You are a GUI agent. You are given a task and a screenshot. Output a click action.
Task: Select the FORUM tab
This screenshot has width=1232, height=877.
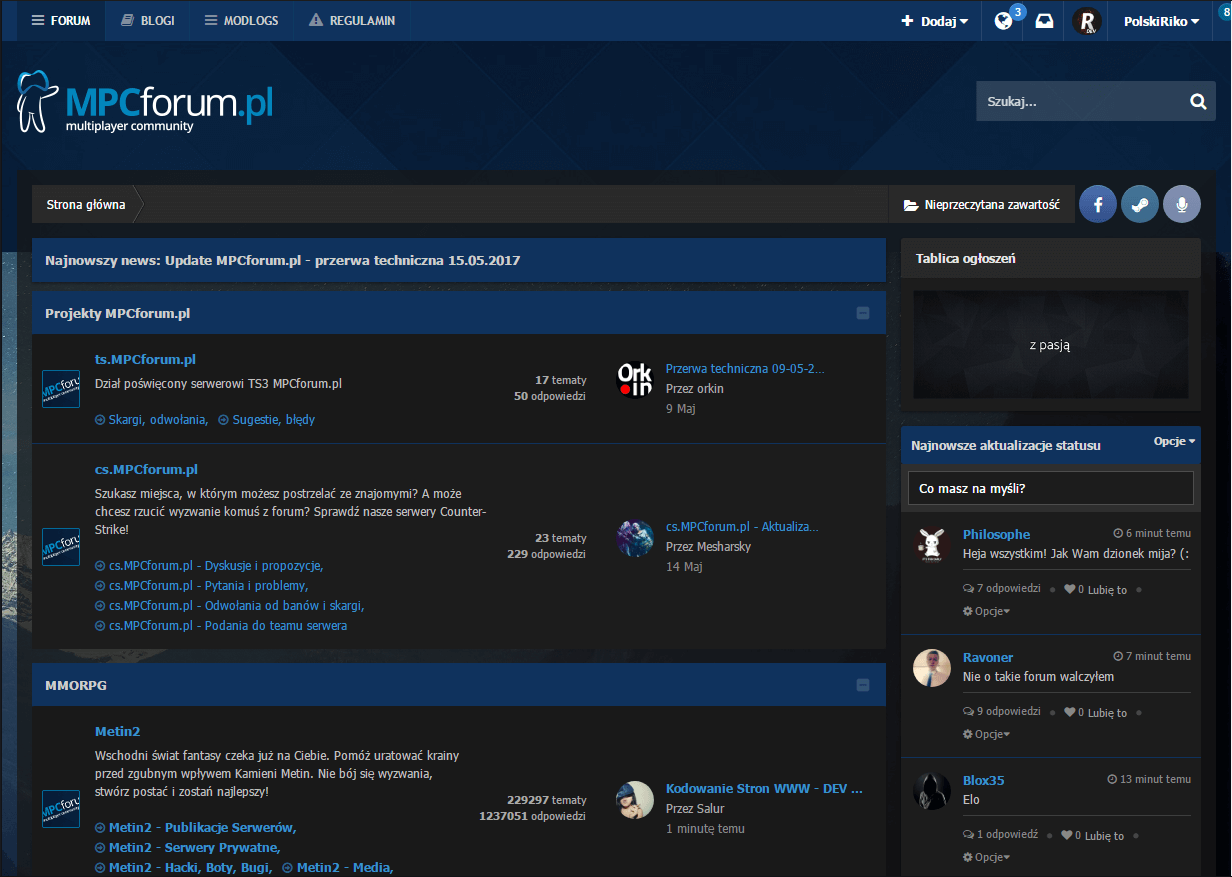pos(60,20)
